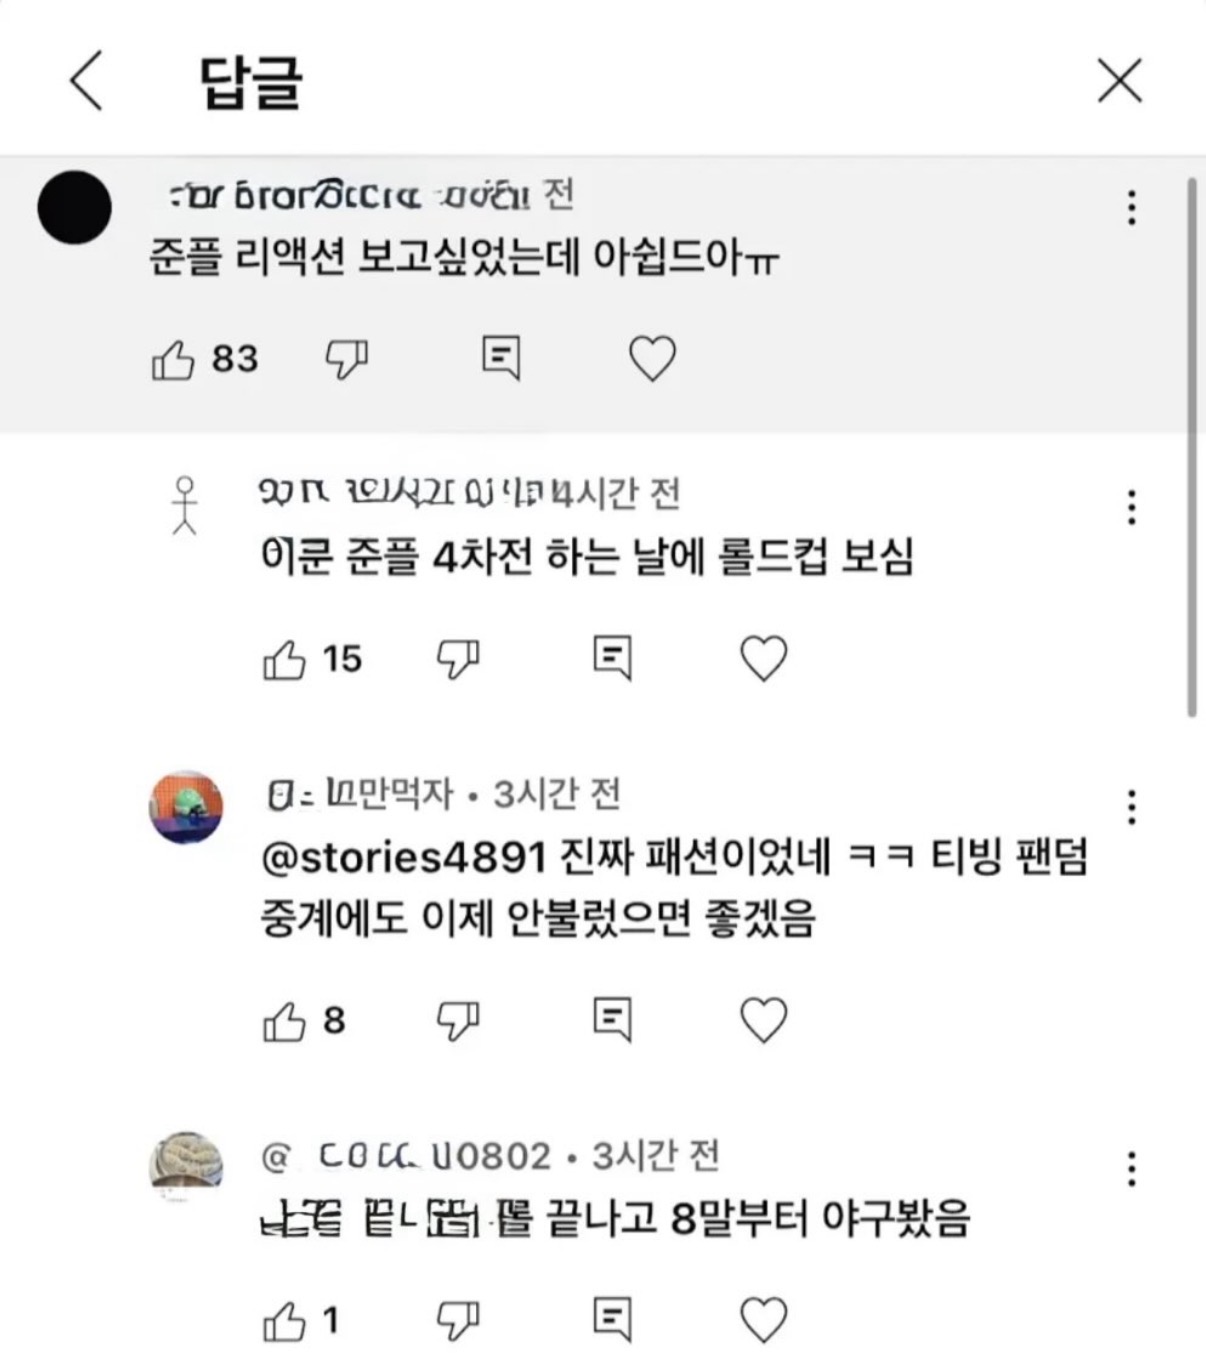Heart the reply with 15 likes
The width and height of the screenshot is (1206, 1372).
(763, 658)
